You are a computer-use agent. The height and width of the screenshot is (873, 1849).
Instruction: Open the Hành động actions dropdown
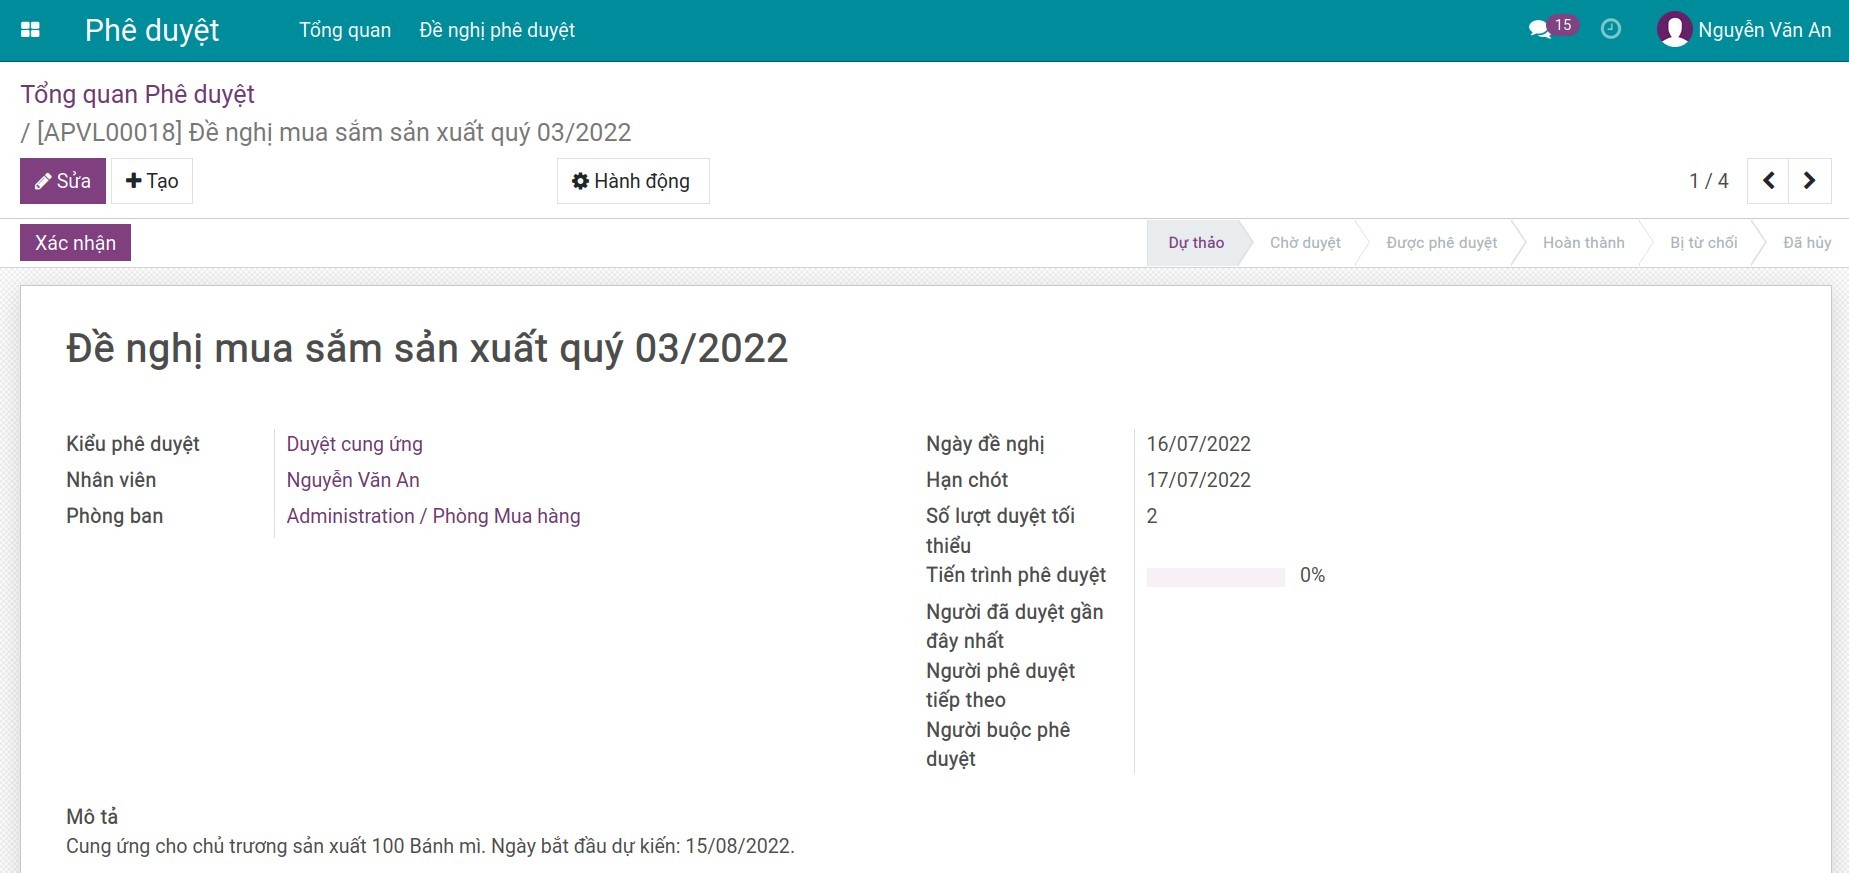[632, 181]
